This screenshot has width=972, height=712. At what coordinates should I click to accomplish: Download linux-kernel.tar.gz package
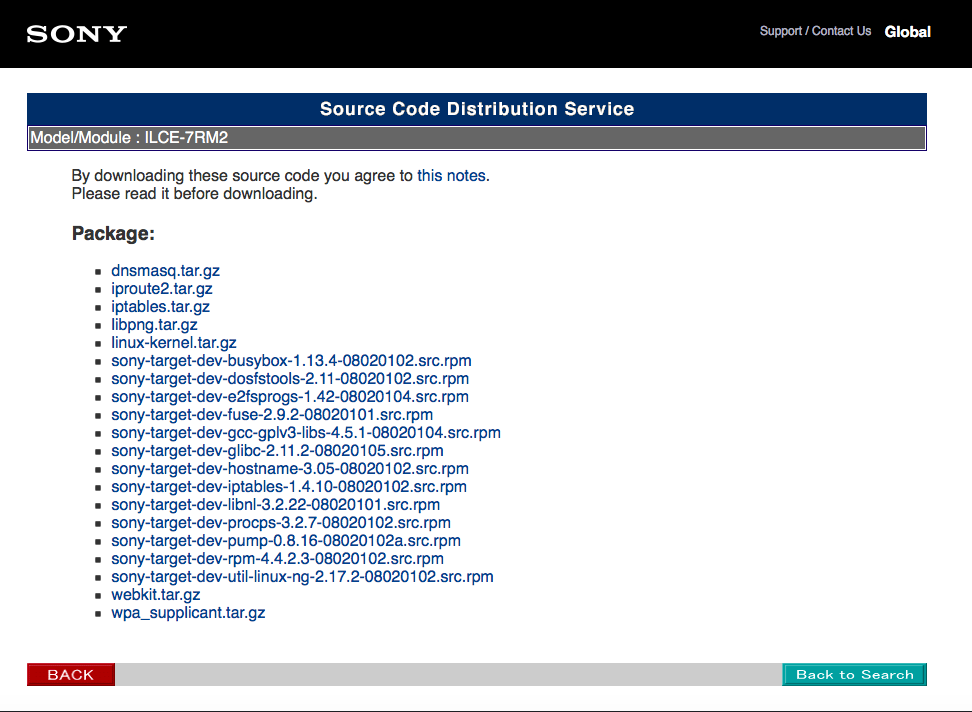click(x=174, y=343)
